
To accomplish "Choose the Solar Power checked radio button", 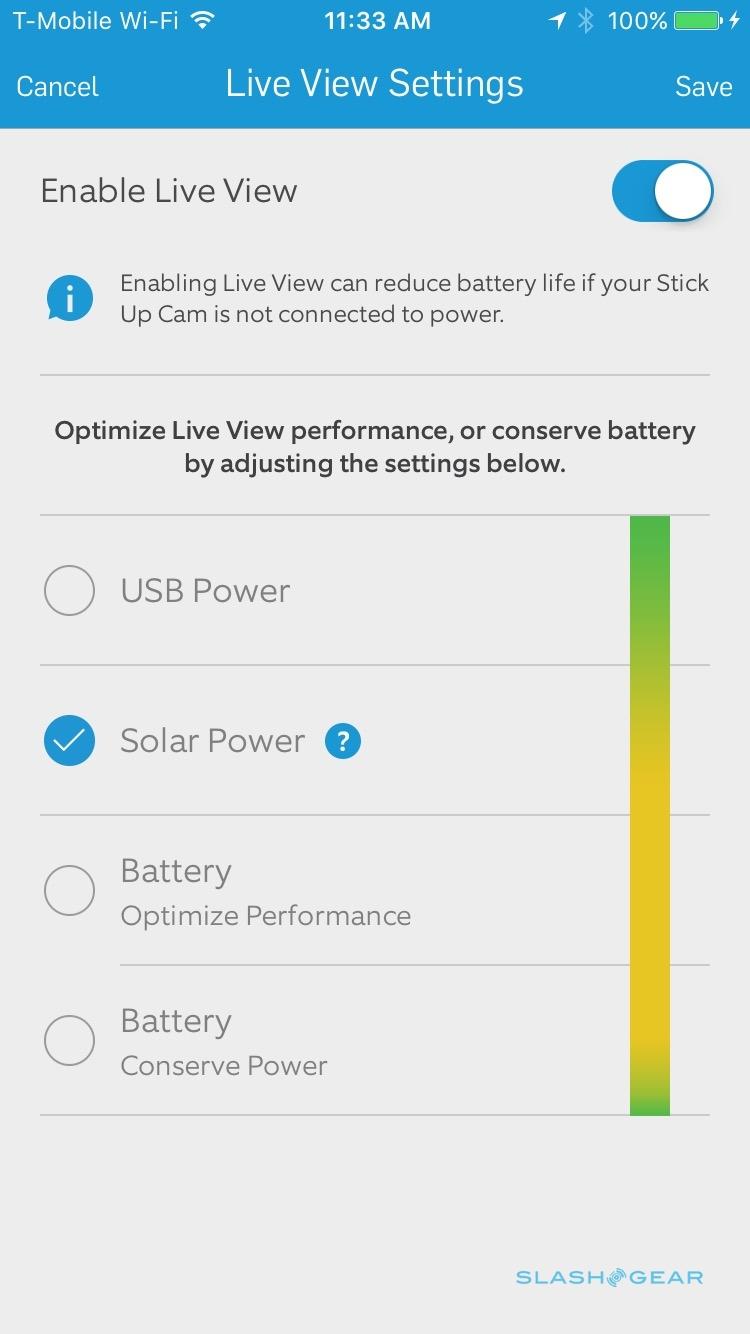I will [69, 741].
